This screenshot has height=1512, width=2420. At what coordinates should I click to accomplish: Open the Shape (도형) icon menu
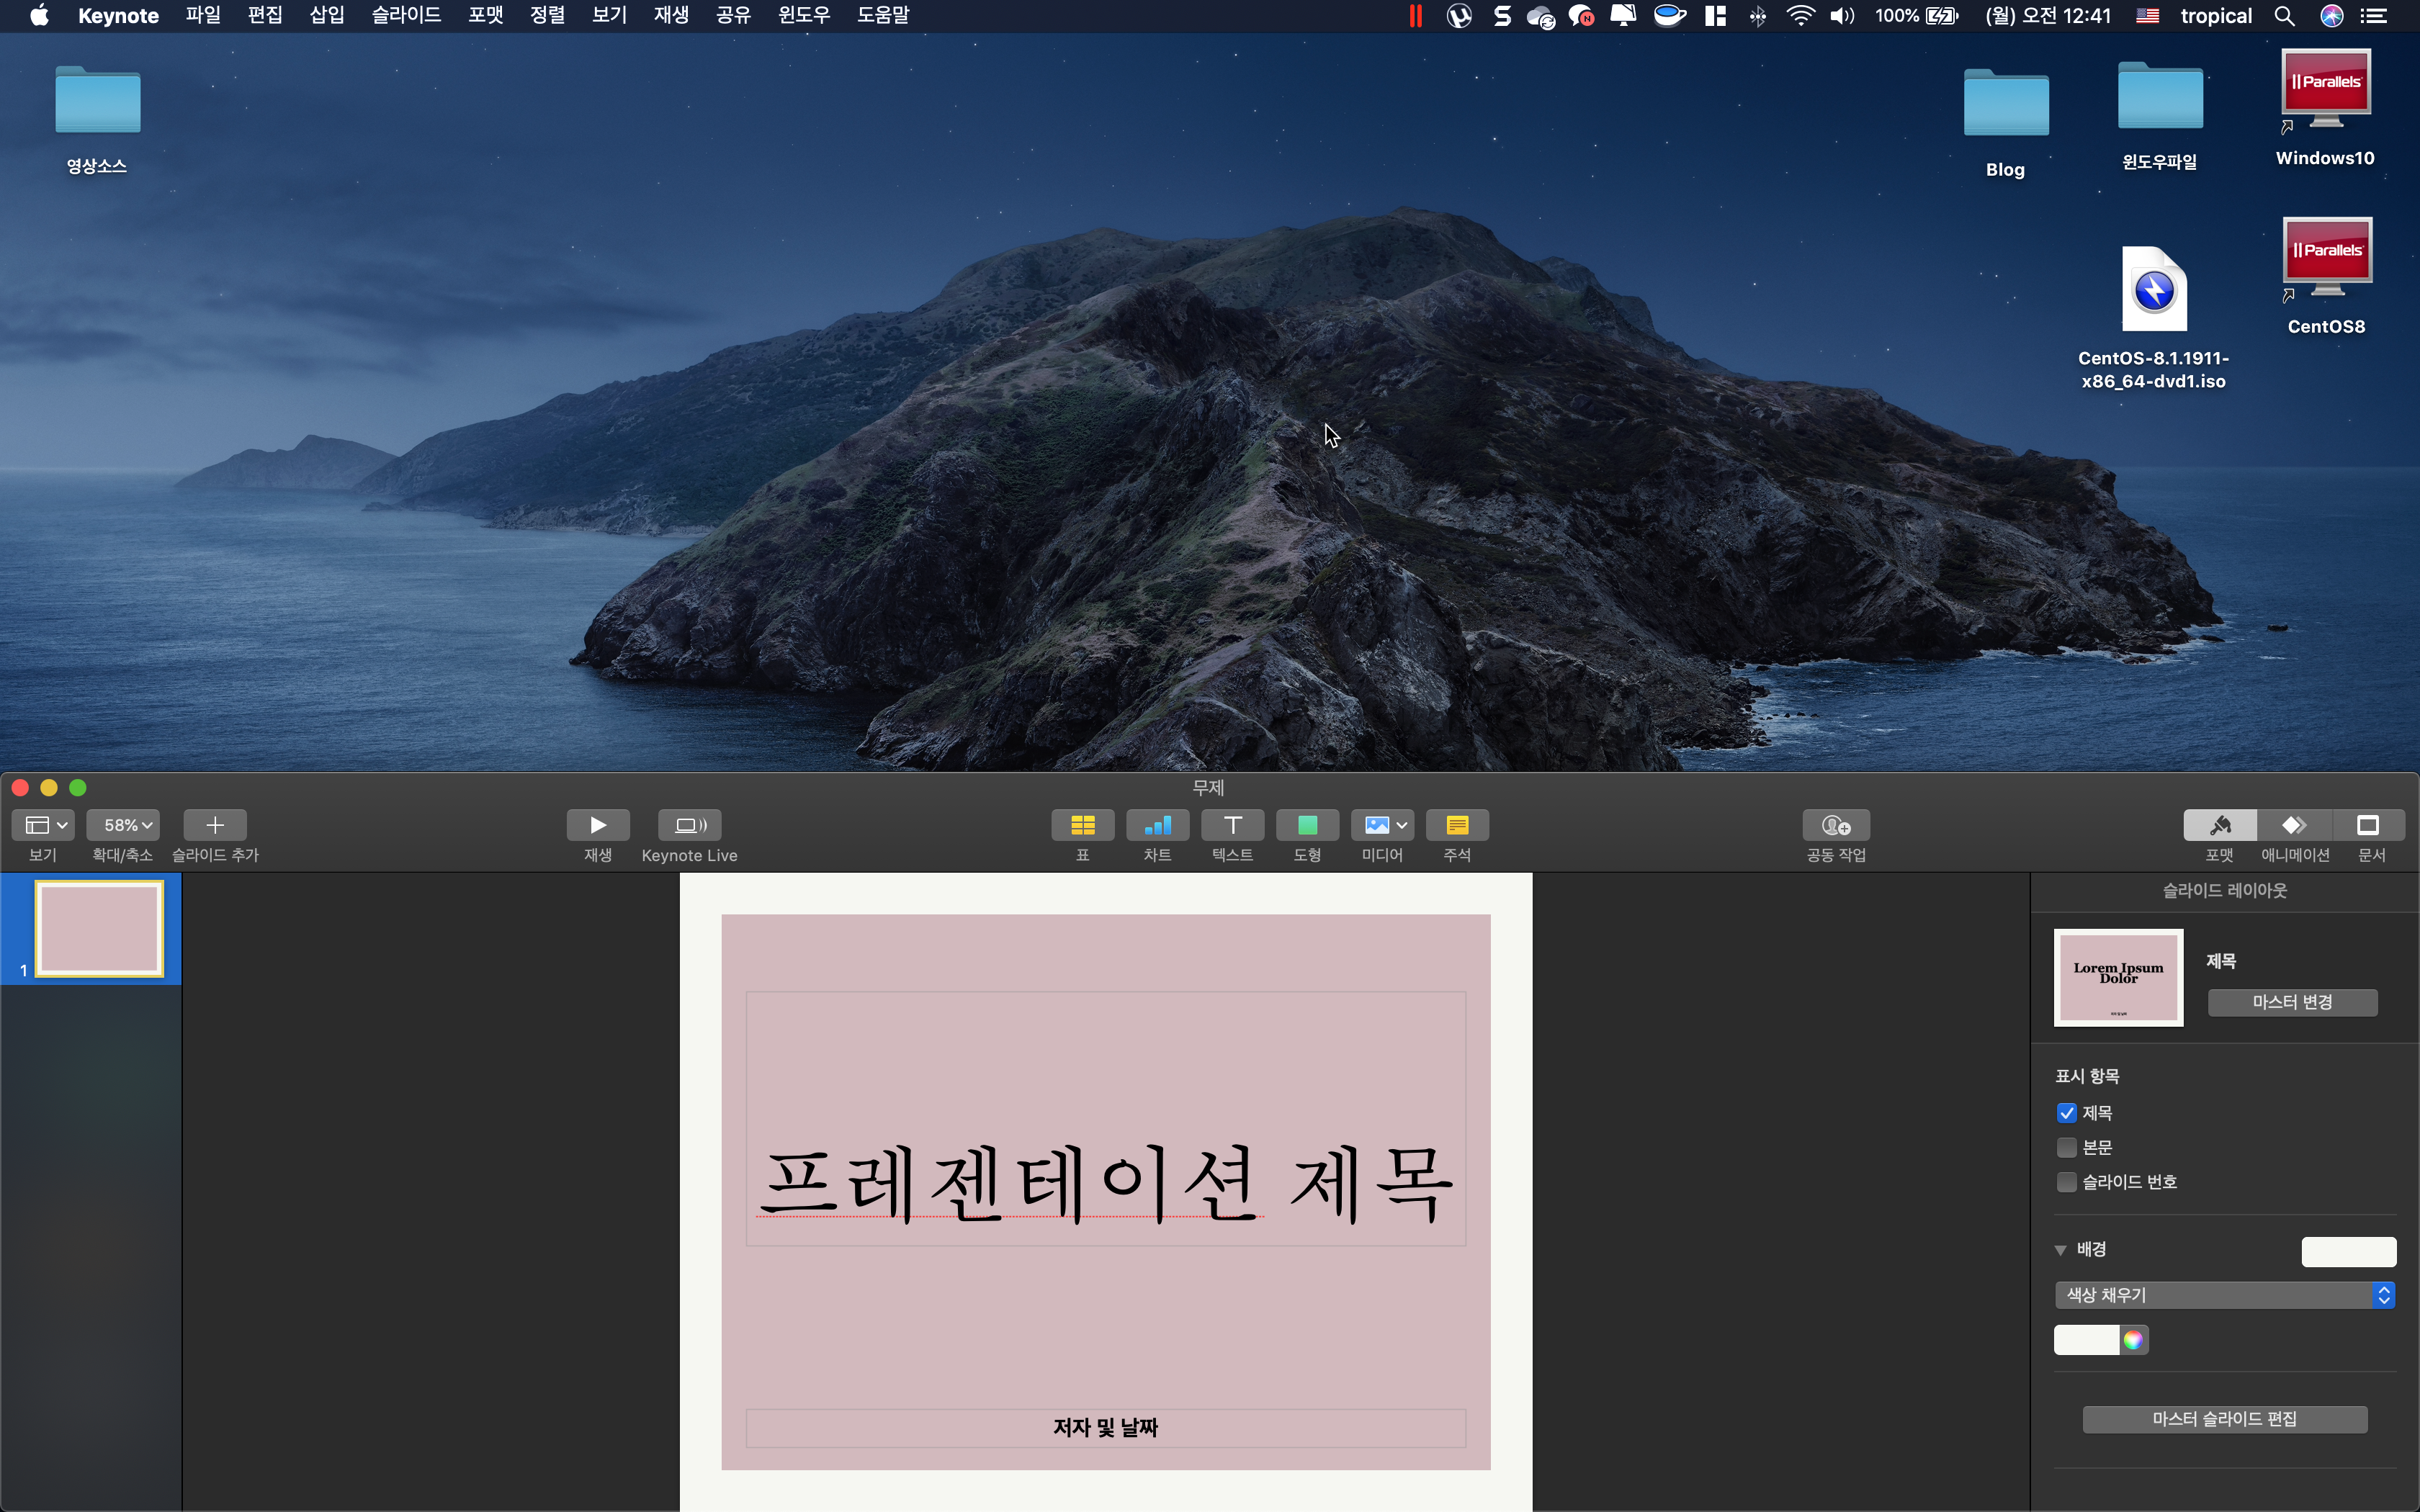[x=1307, y=825]
